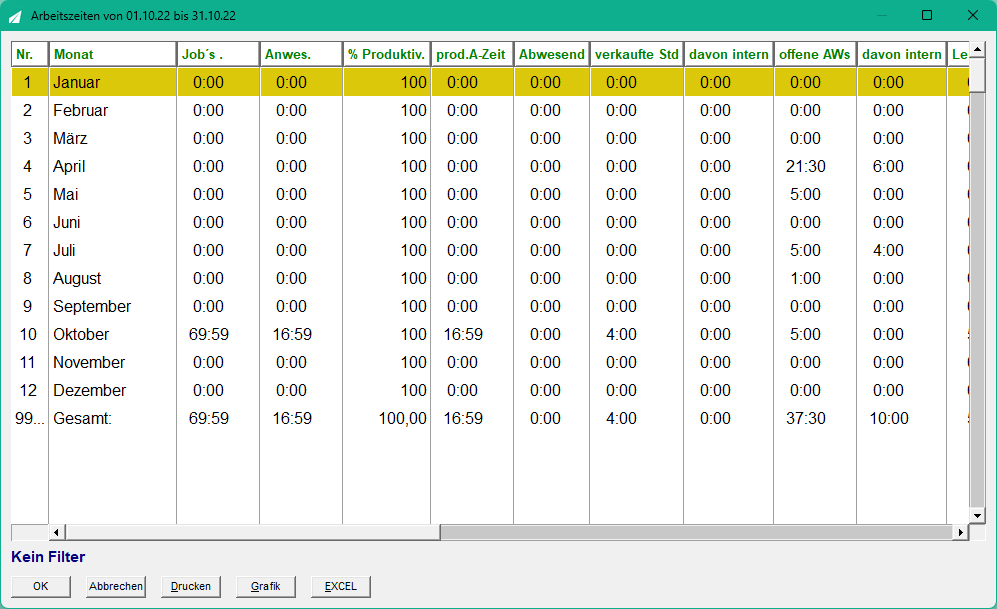Select the September row

(490, 306)
